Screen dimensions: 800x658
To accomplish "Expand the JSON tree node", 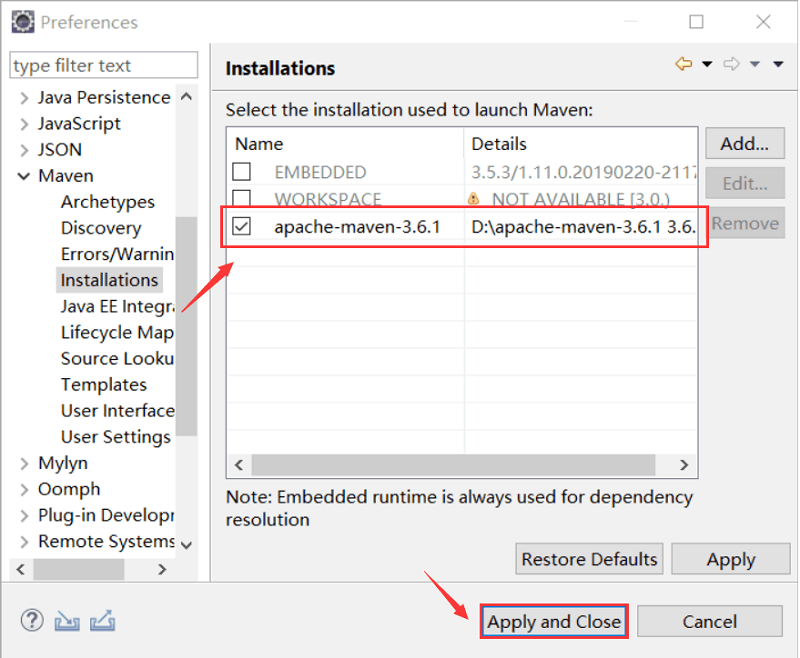I will pos(24,149).
